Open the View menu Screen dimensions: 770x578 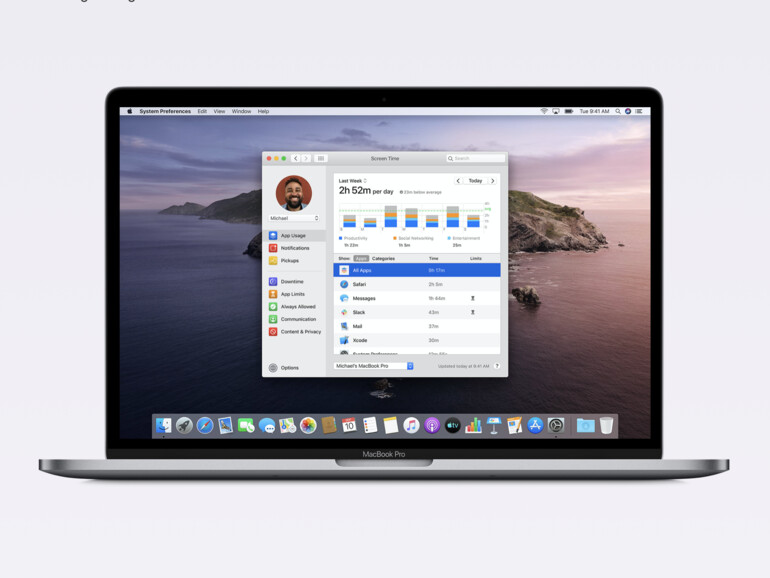(x=219, y=111)
